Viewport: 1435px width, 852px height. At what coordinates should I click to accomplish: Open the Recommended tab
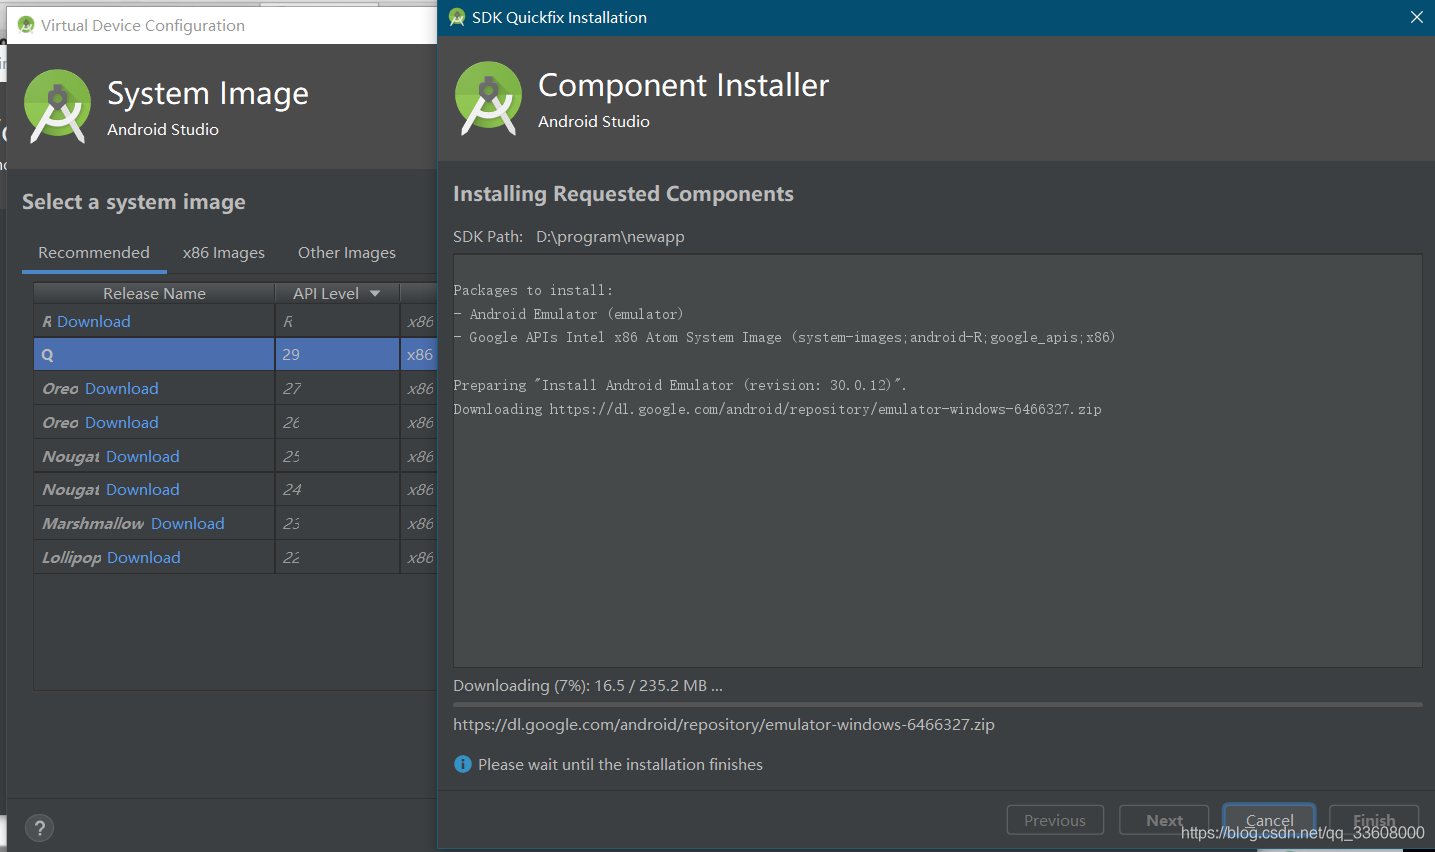(x=94, y=252)
